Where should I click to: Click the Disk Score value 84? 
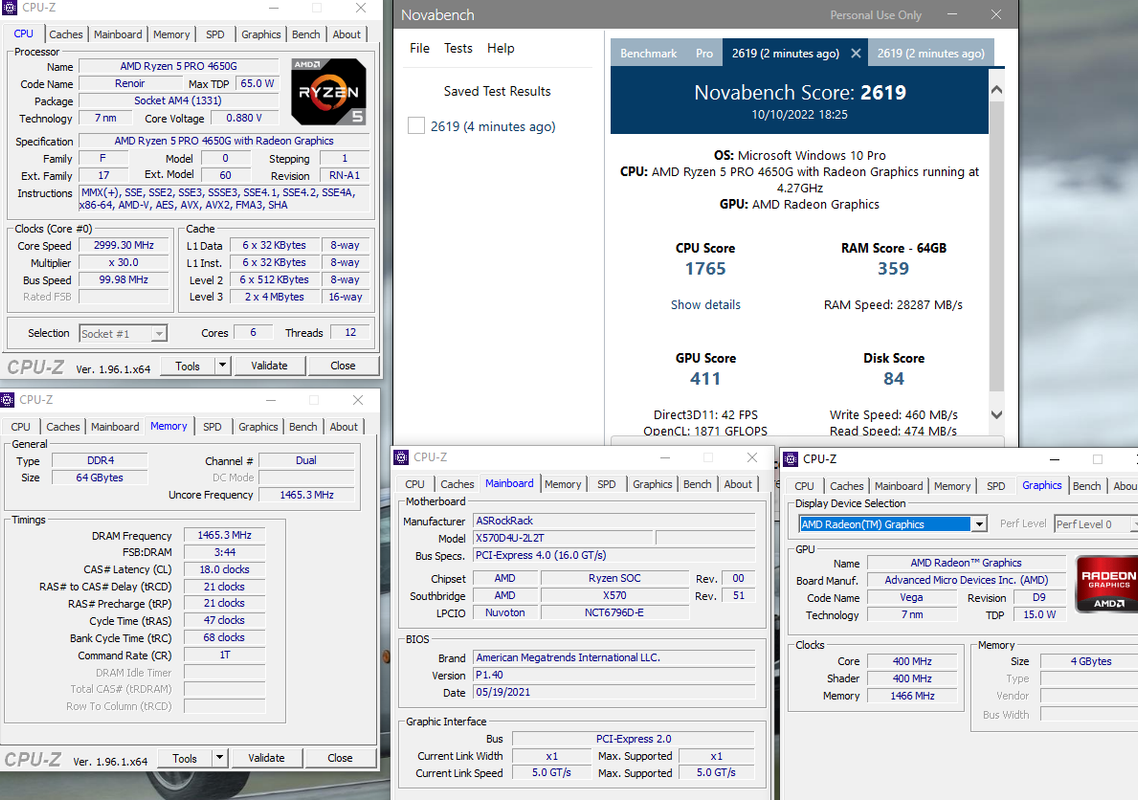893,378
